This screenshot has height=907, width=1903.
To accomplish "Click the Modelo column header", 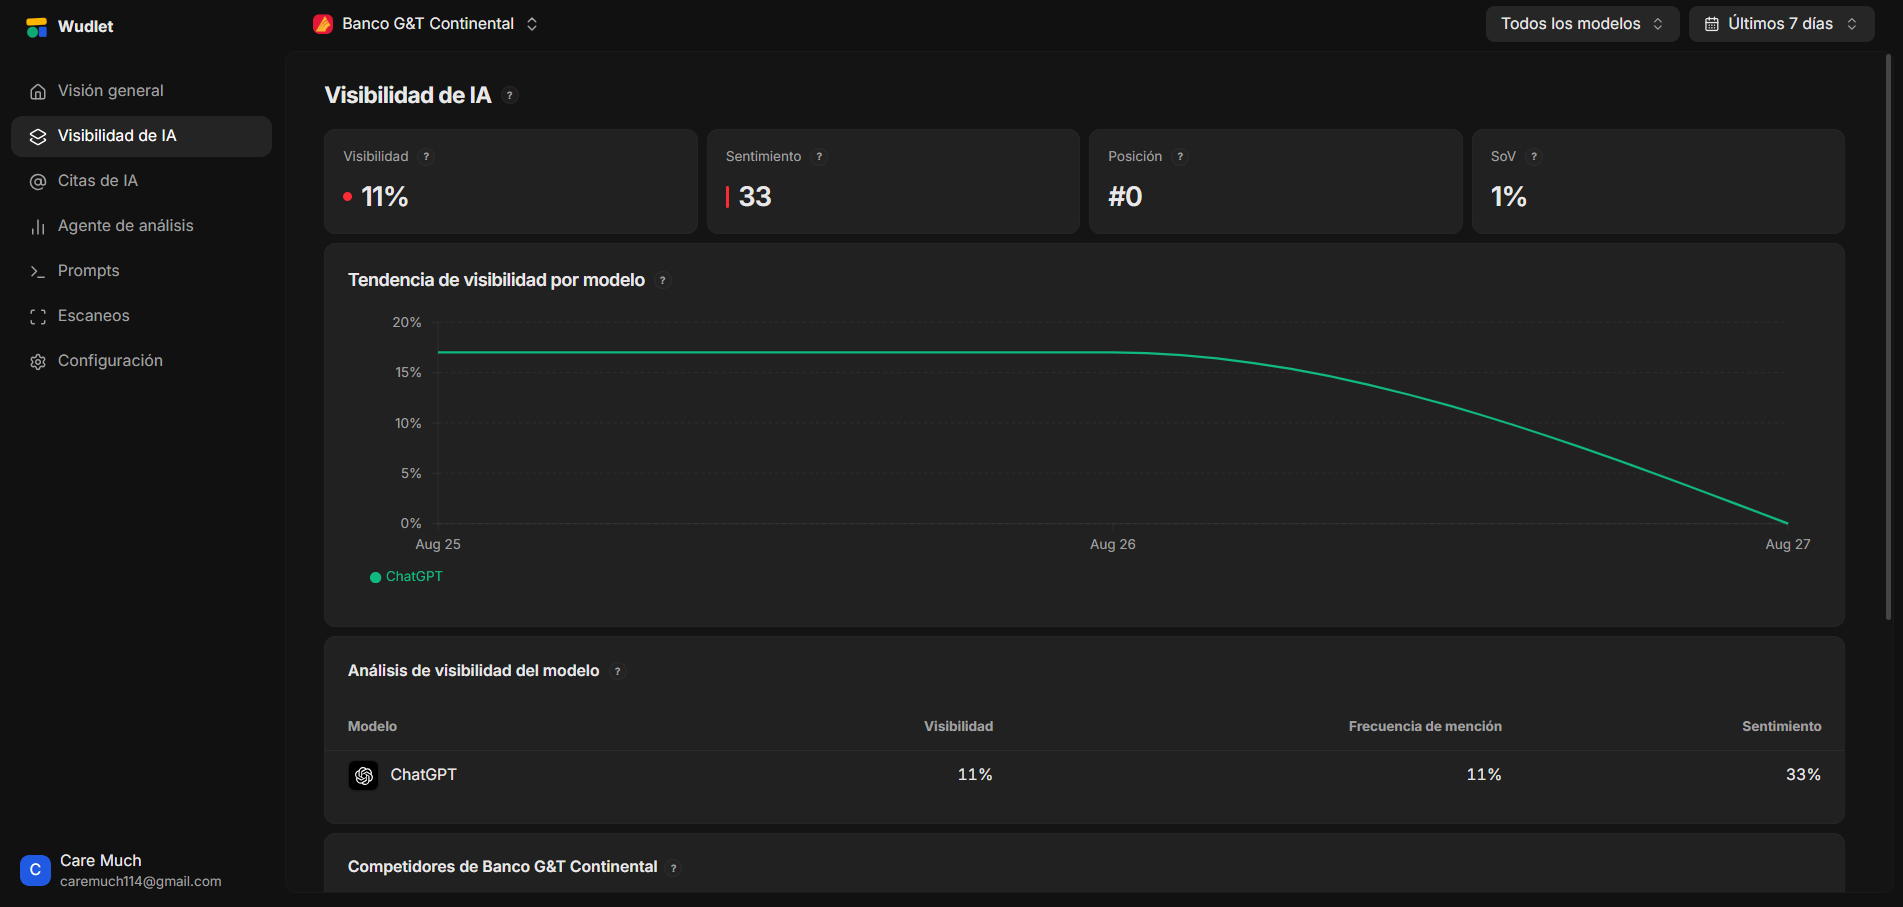I will pyautogui.click(x=372, y=726).
